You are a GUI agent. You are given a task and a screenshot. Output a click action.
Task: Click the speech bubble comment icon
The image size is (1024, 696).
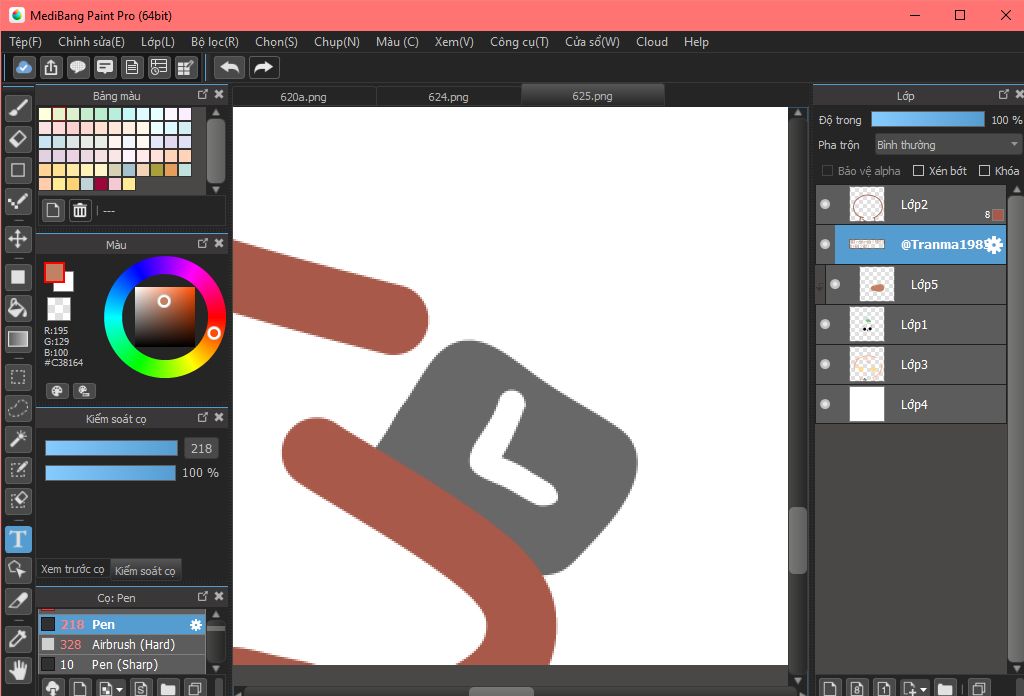(78, 67)
